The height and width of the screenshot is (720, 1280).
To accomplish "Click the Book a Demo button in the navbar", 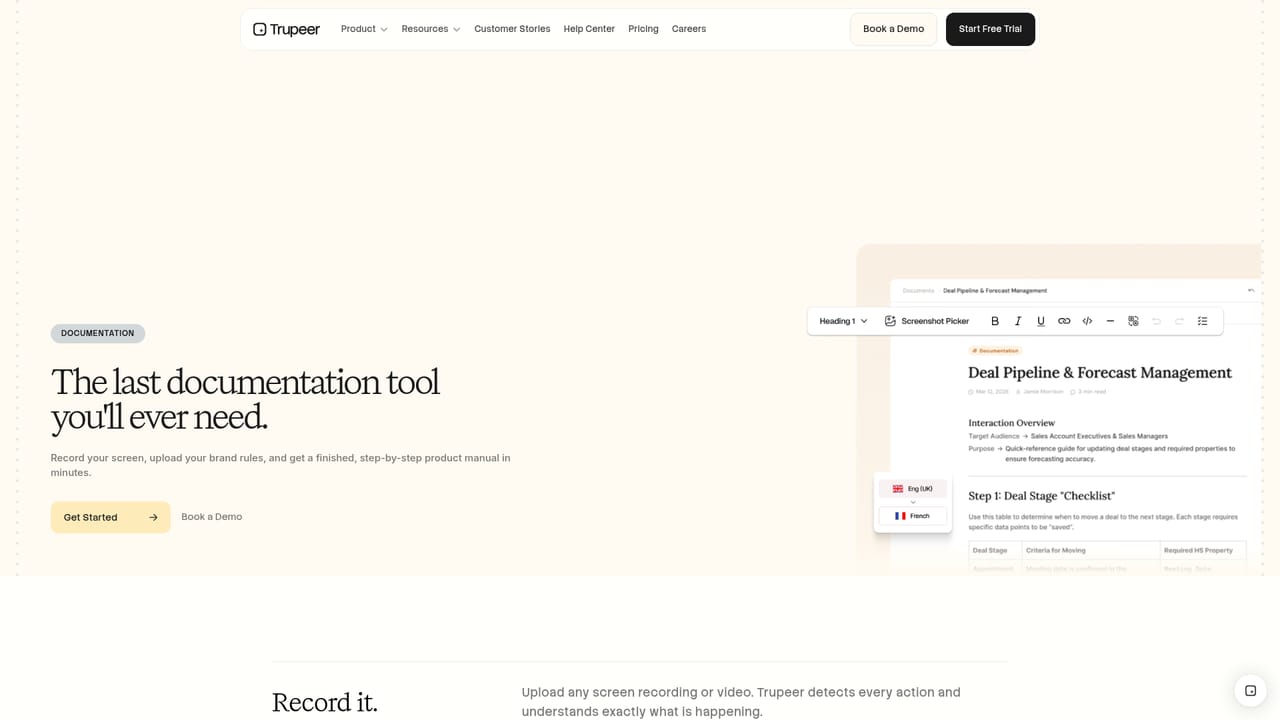I will 893,29.
